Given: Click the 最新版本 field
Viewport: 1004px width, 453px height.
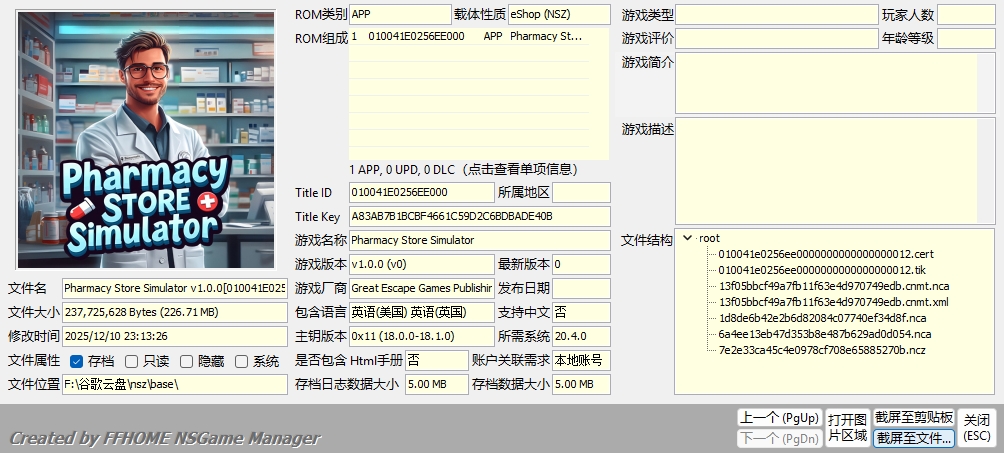Looking at the screenshot, I should [x=581, y=264].
